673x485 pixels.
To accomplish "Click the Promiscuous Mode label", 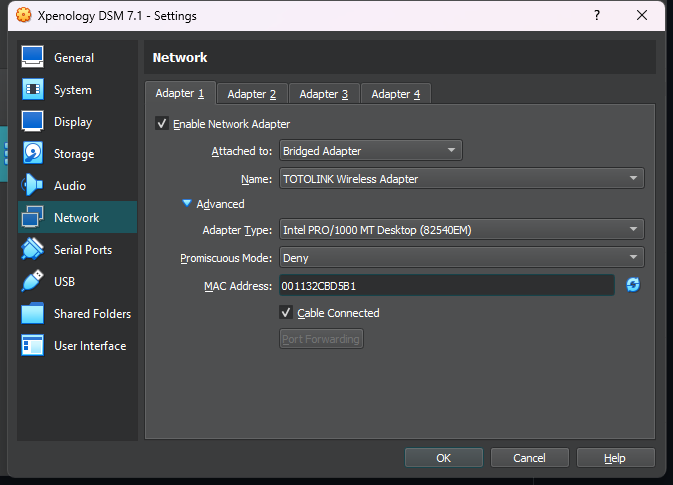I will pyautogui.click(x=226, y=258).
